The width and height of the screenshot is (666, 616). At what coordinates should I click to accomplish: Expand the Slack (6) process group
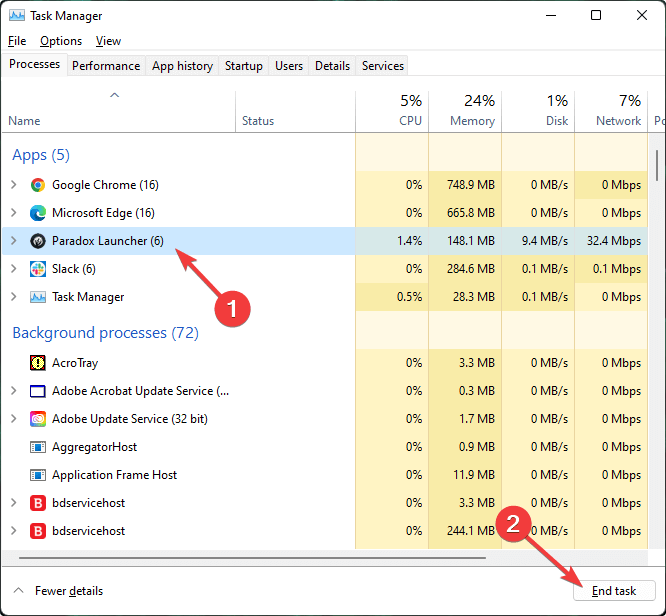coord(14,269)
